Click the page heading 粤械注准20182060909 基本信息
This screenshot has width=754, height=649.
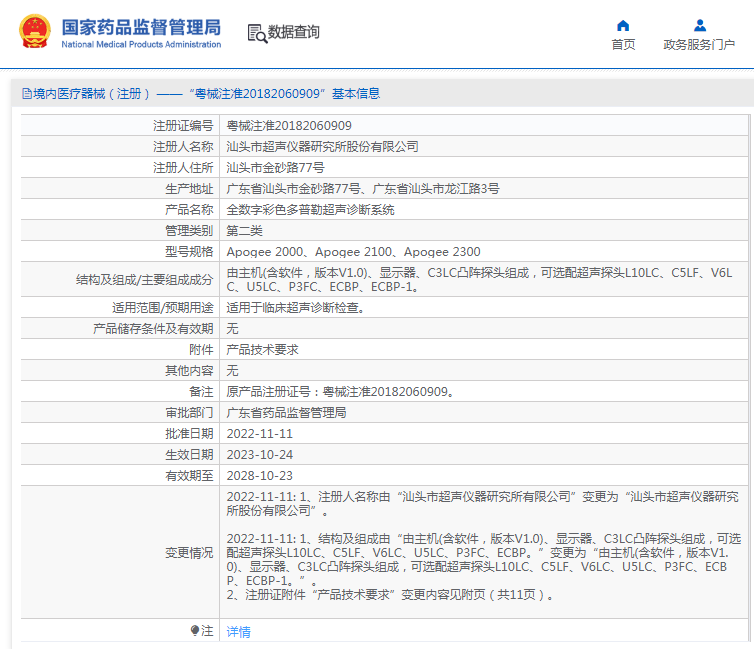tap(284, 94)
